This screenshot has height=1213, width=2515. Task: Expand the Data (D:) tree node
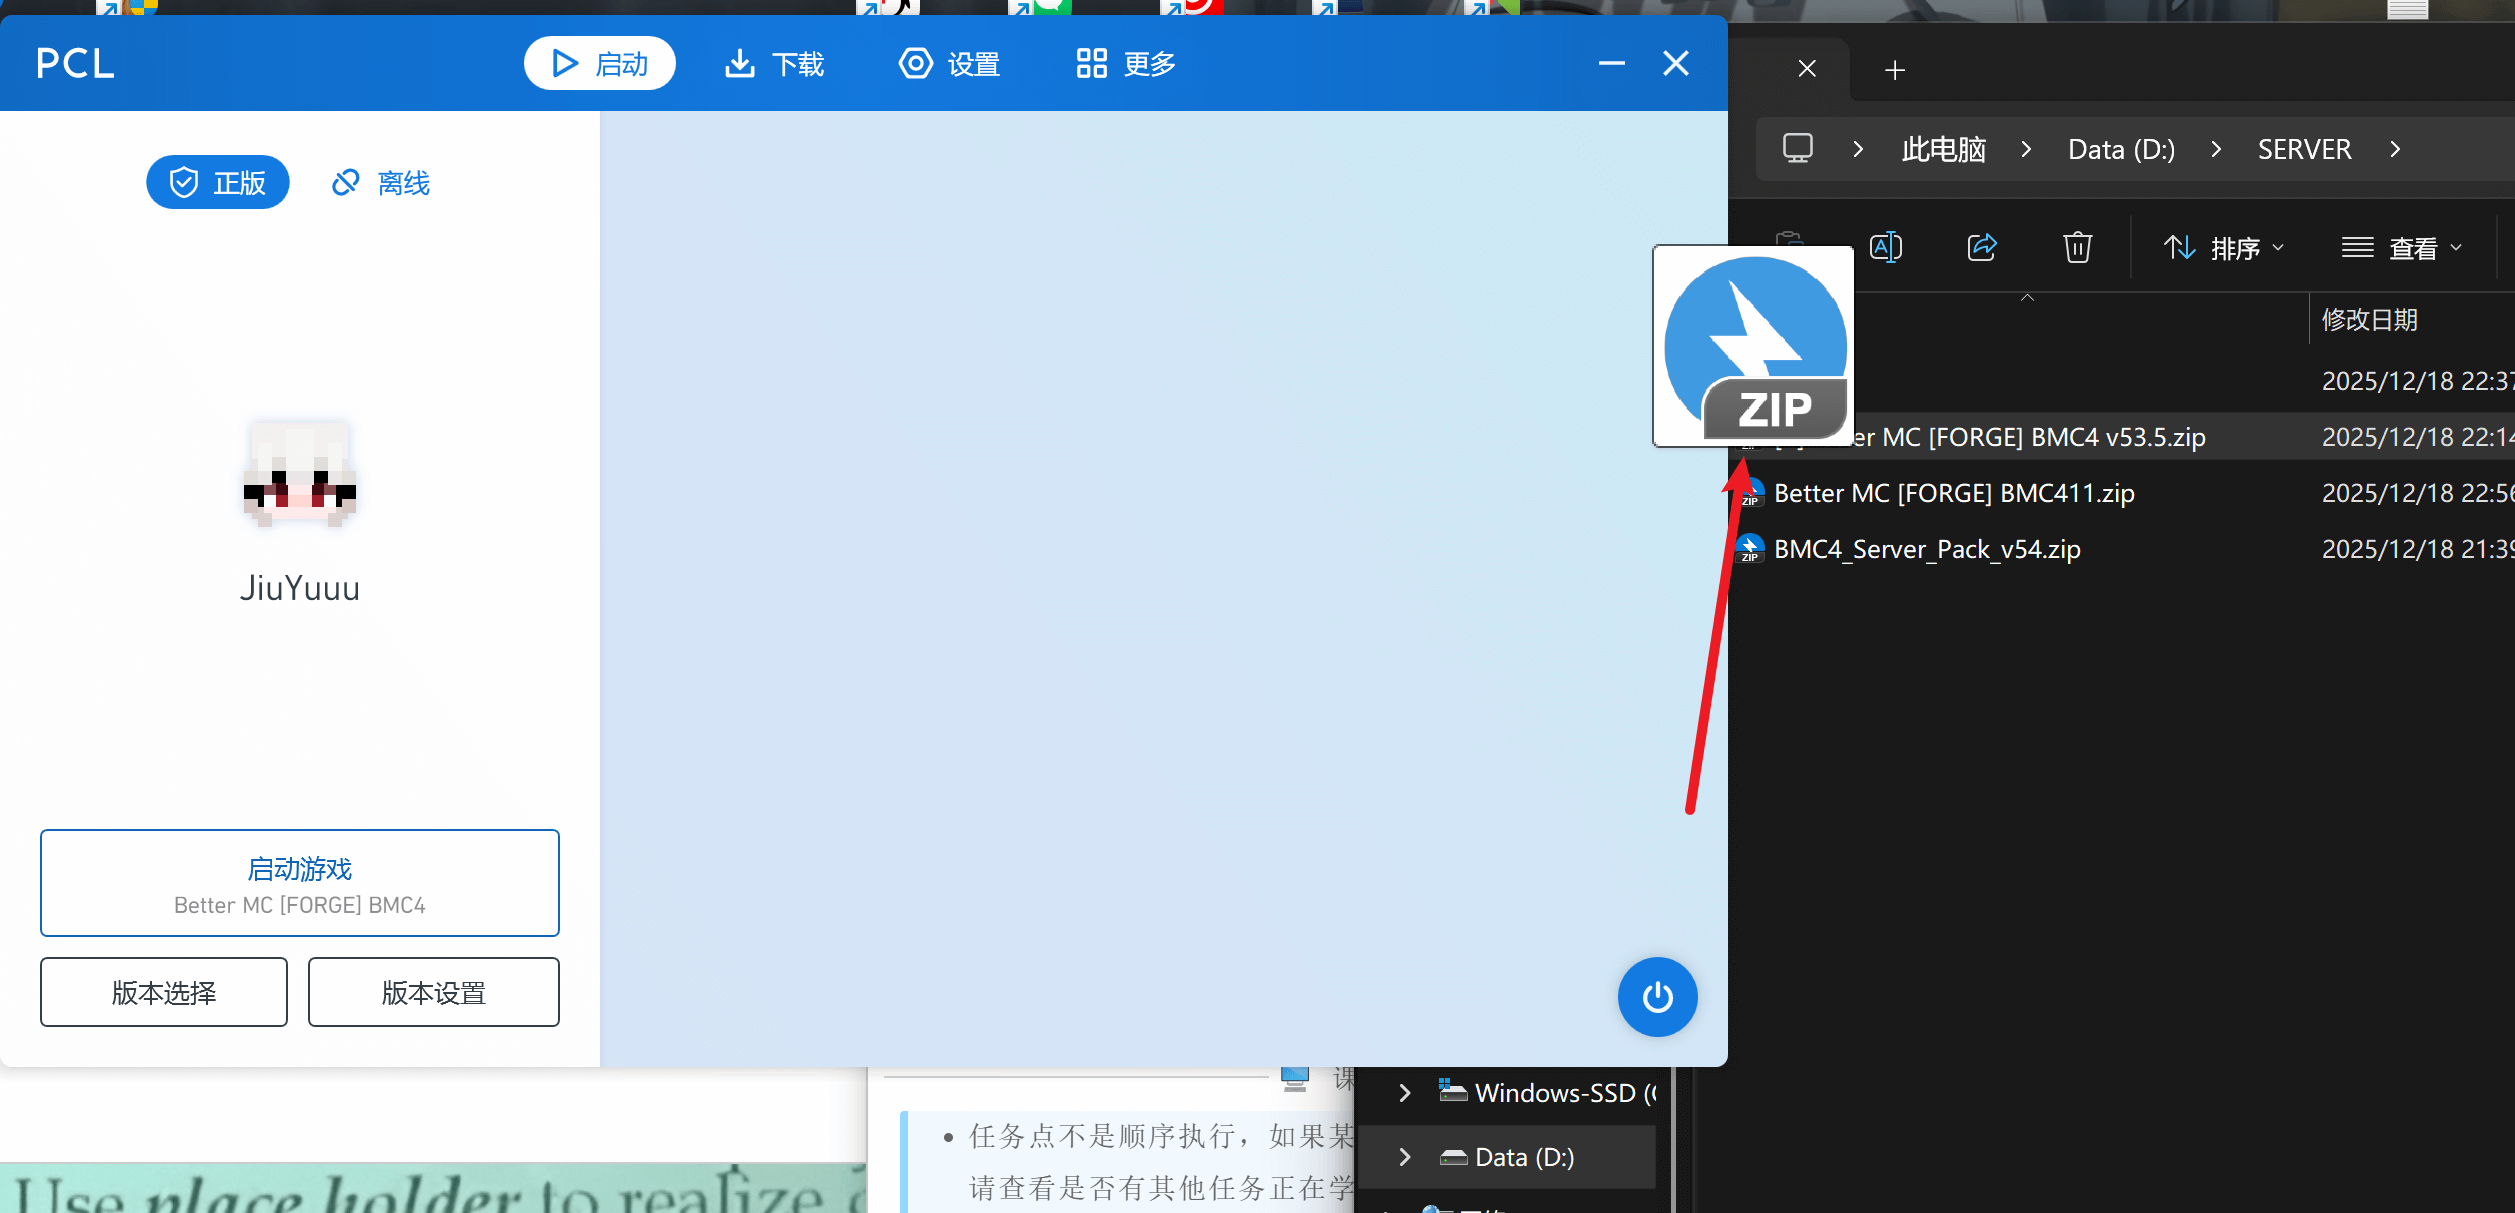(1405, 1157)
